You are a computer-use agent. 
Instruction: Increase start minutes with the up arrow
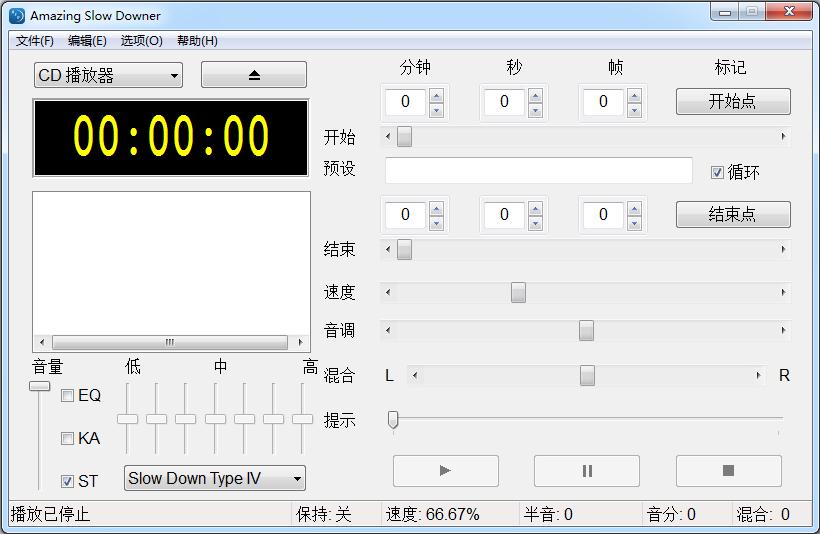[436, 95]
